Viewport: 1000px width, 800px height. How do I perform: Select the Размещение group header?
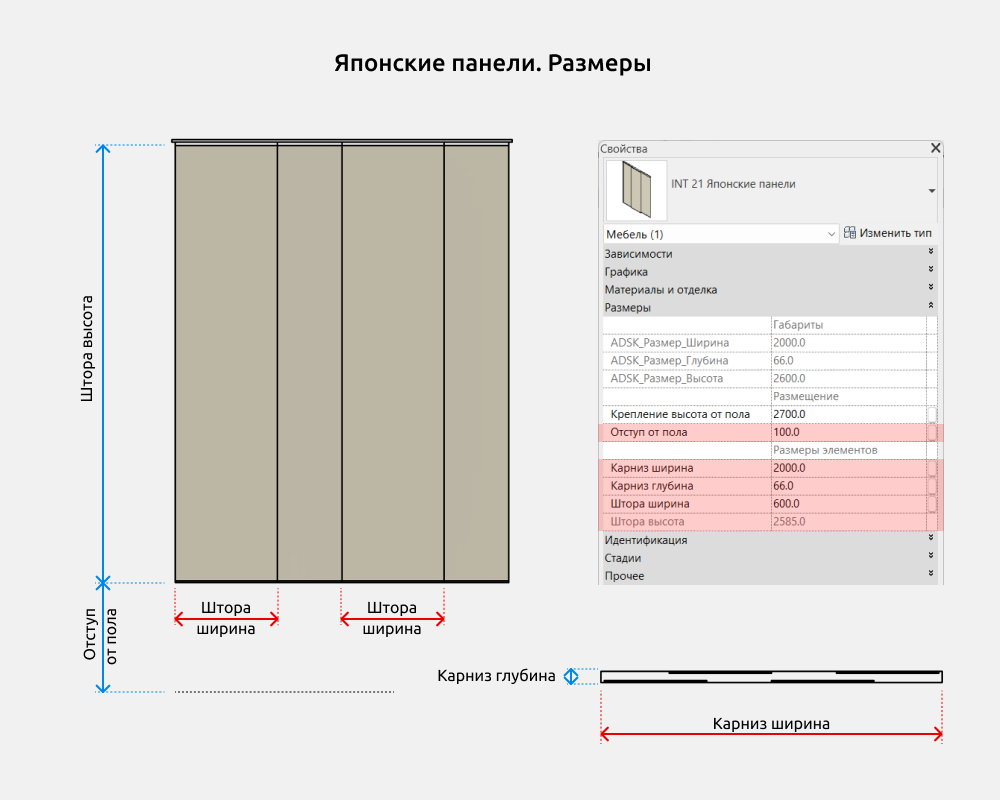pos(805,396)
